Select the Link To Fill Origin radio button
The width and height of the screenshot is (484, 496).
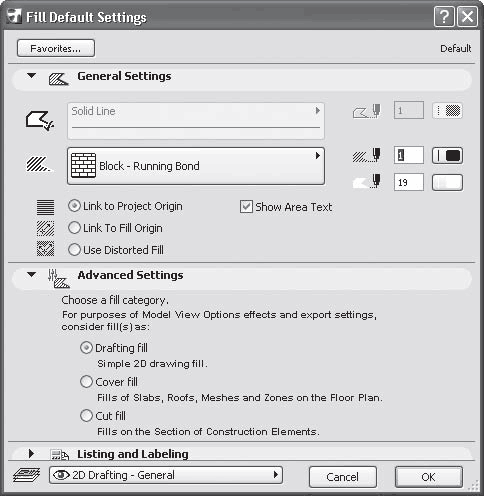[74, 228]
